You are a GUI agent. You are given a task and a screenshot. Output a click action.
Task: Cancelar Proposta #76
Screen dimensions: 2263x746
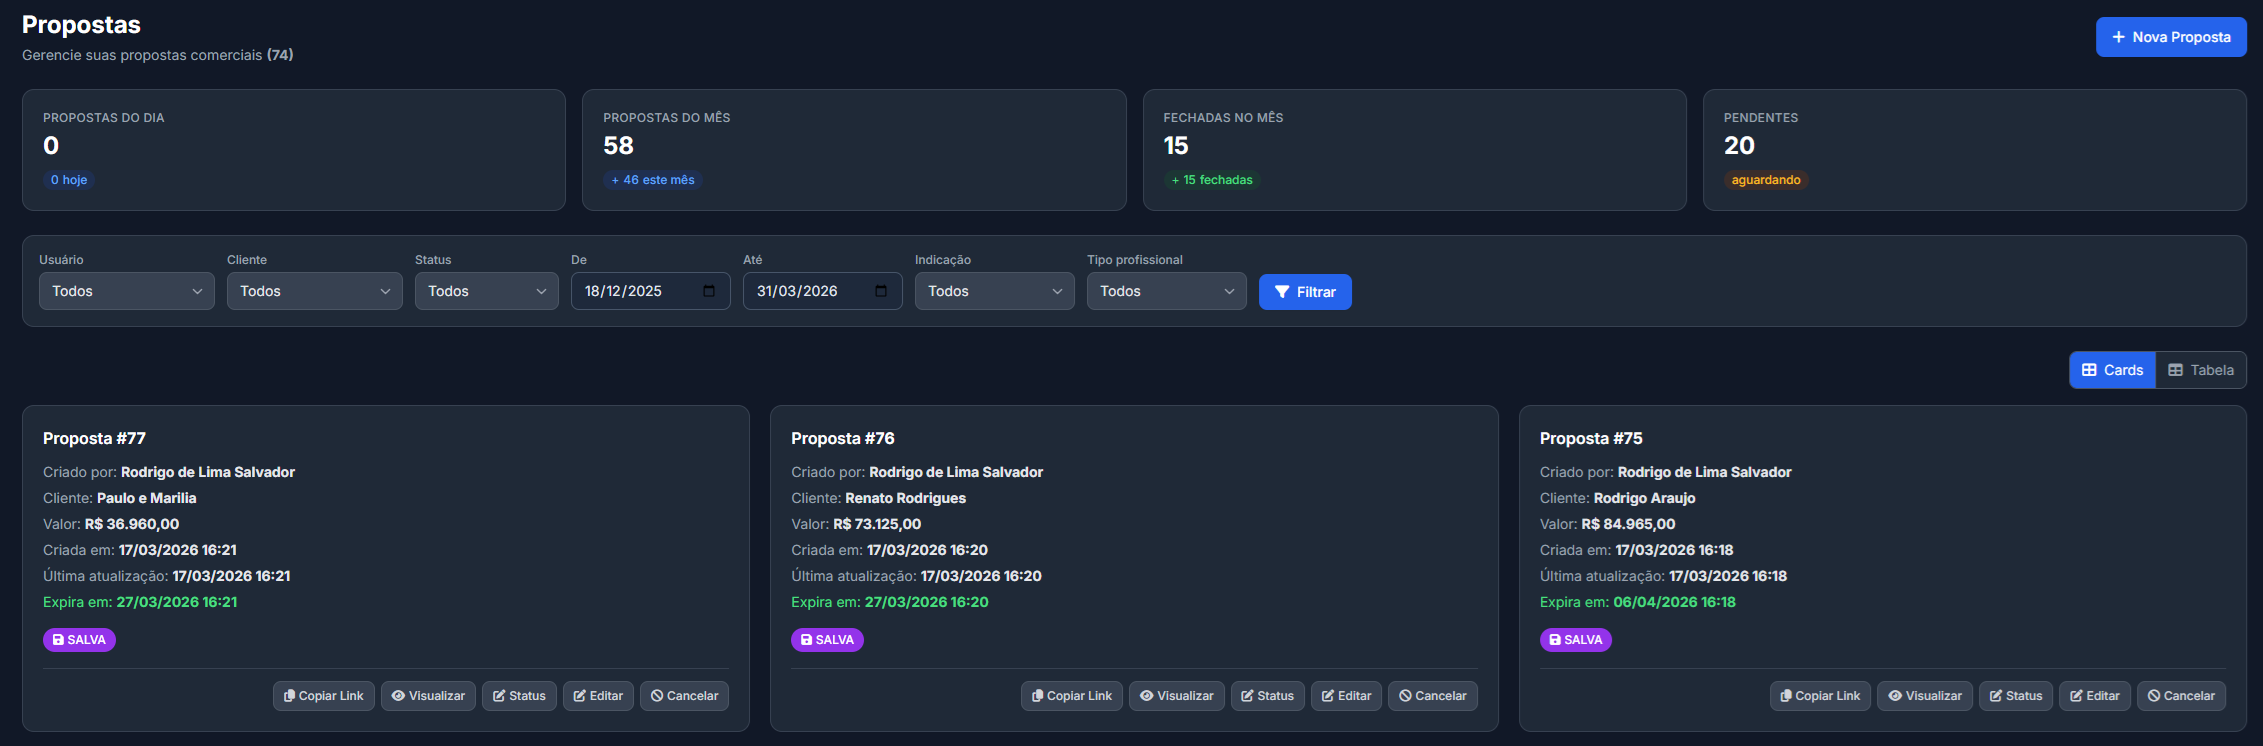[x=1433, y=696]
